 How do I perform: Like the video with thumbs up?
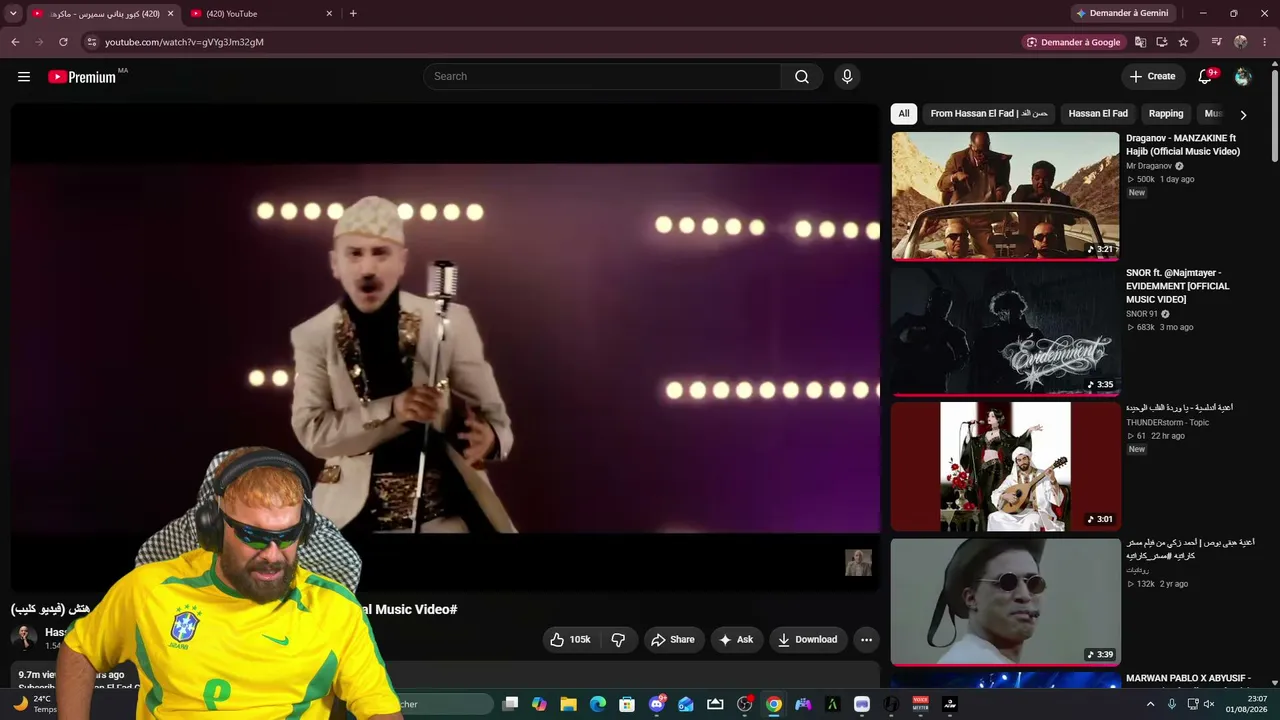click(x=570, y=640)
